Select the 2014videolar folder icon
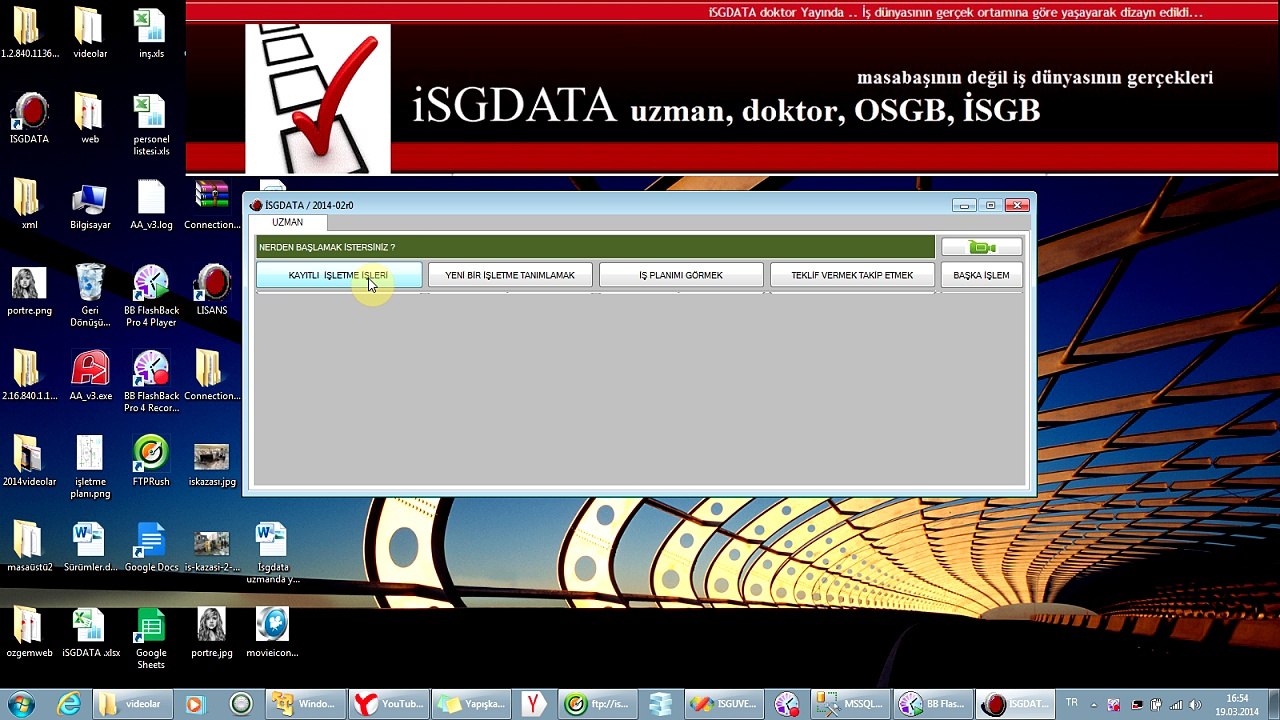 click(x=29, y=461)
